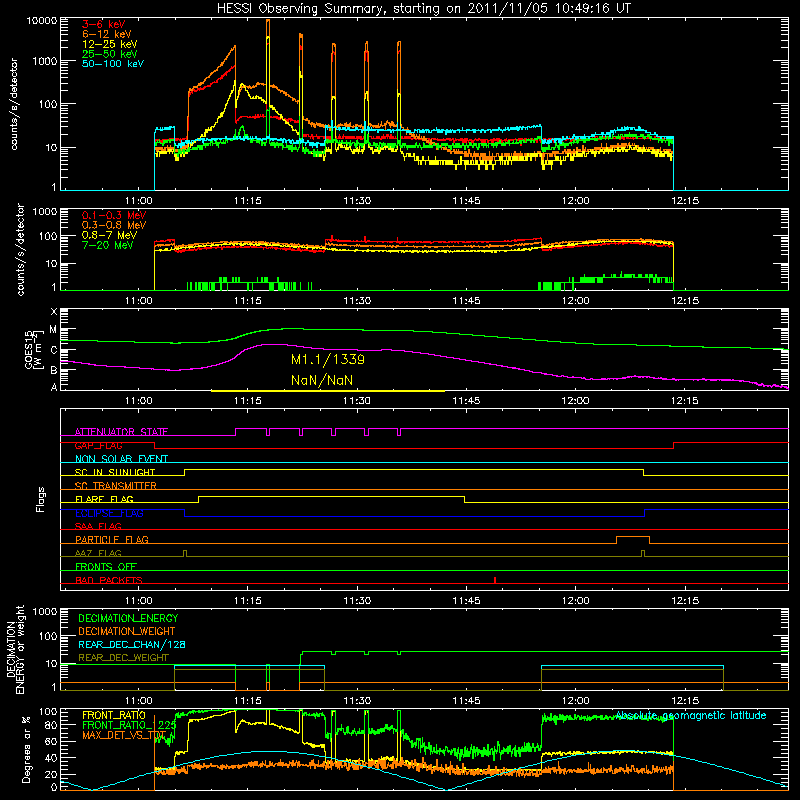Viewport: 800px width, 800px height.
Task: Select the 'SAA_FLAG' label
Action: (98, 526)
